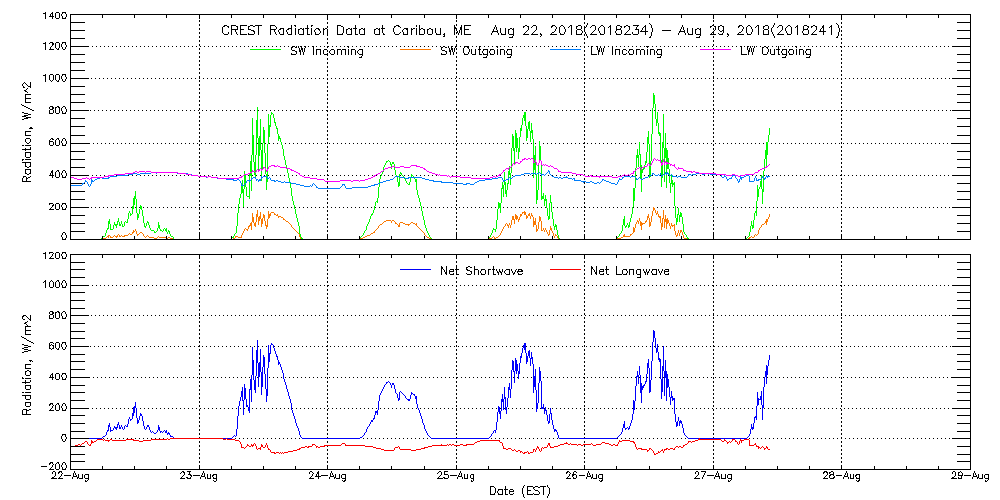The width and height of the screenshot is (1000, 500).
Task: Select the 27-Aug date tick label
Action: coord(713,477)
